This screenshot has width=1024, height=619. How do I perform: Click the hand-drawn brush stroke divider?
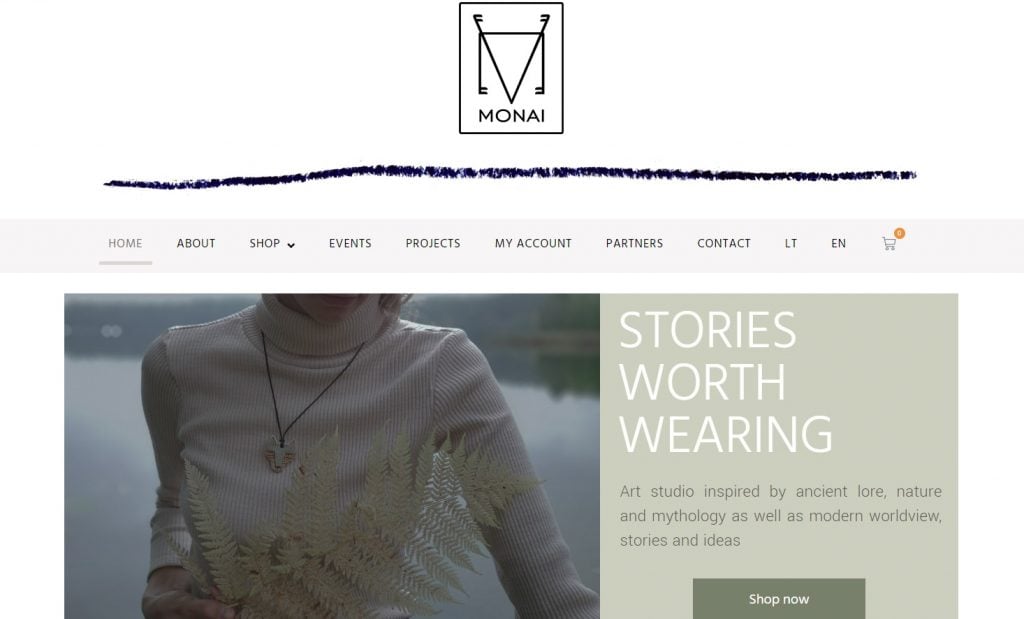click(x=510, y=176)
